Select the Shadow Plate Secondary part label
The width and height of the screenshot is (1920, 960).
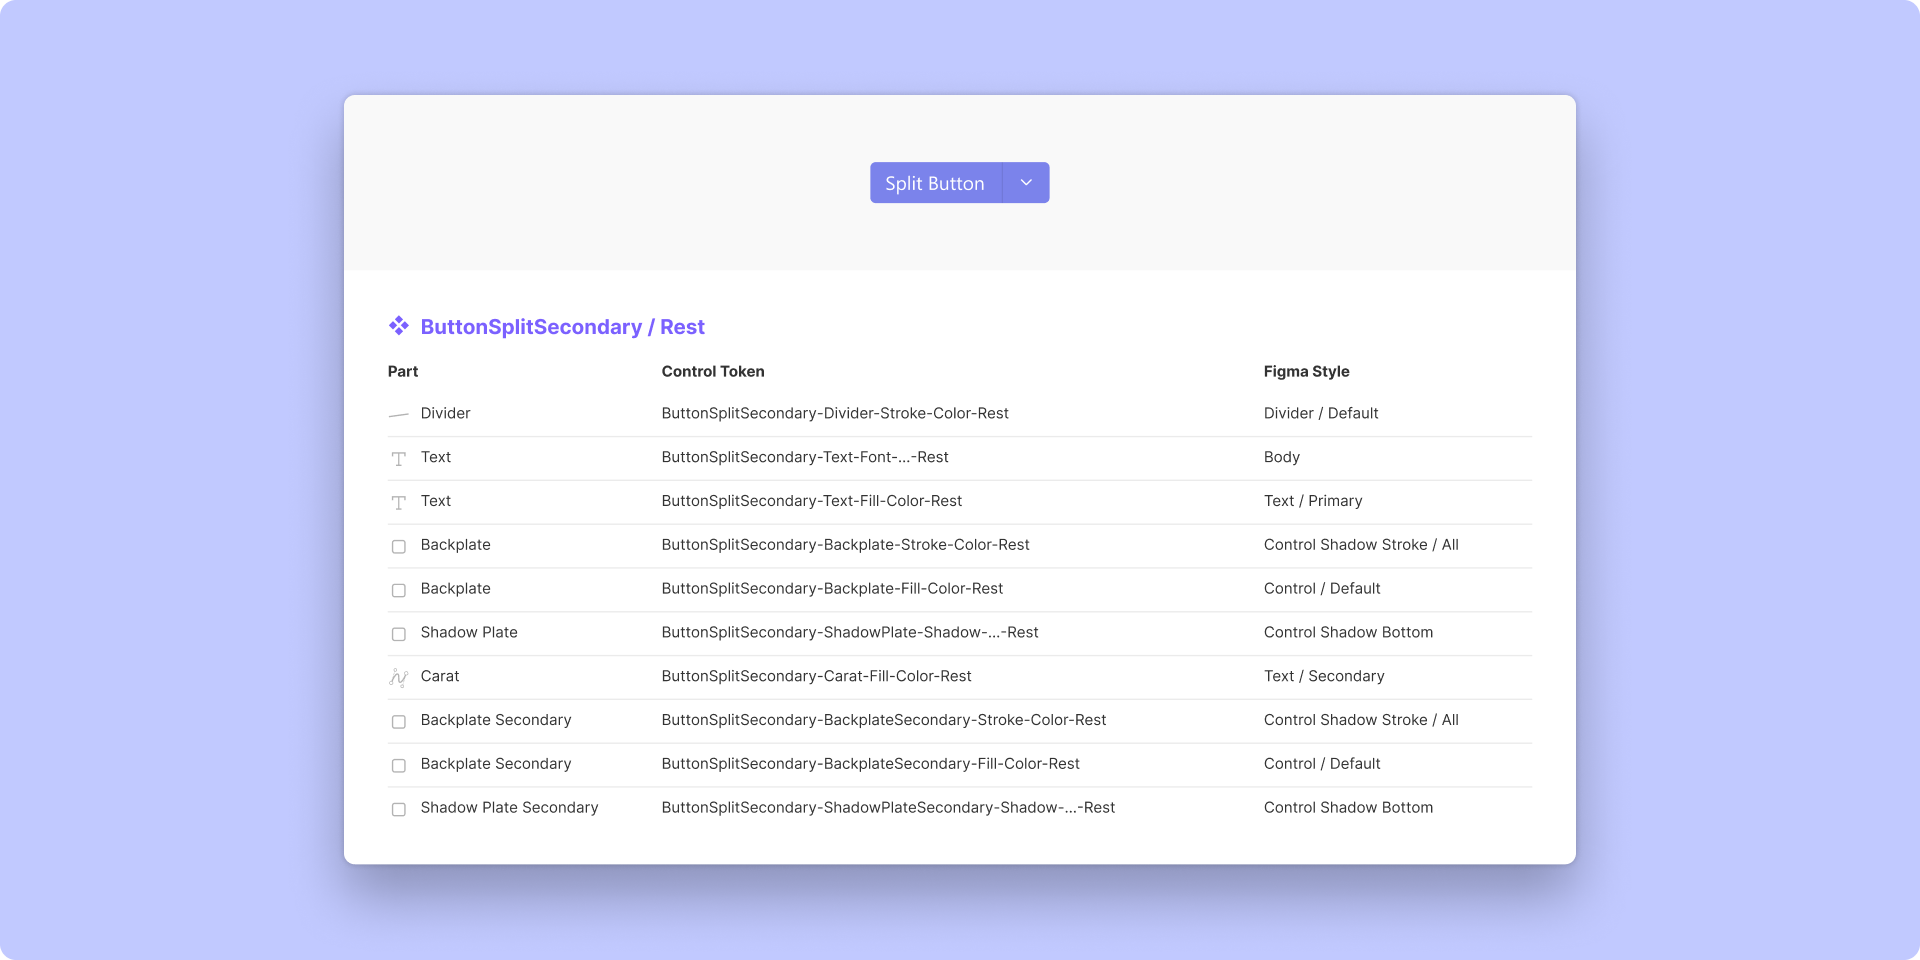[509, 808]
